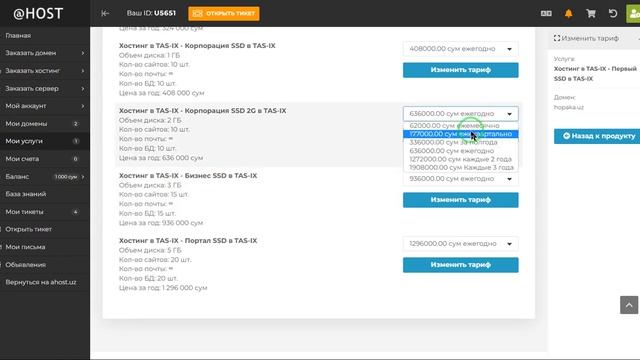640x360 pixels.
Task: Click plan title 'Бизнес SSD в TAS-IX'
Action: [221, 176]
